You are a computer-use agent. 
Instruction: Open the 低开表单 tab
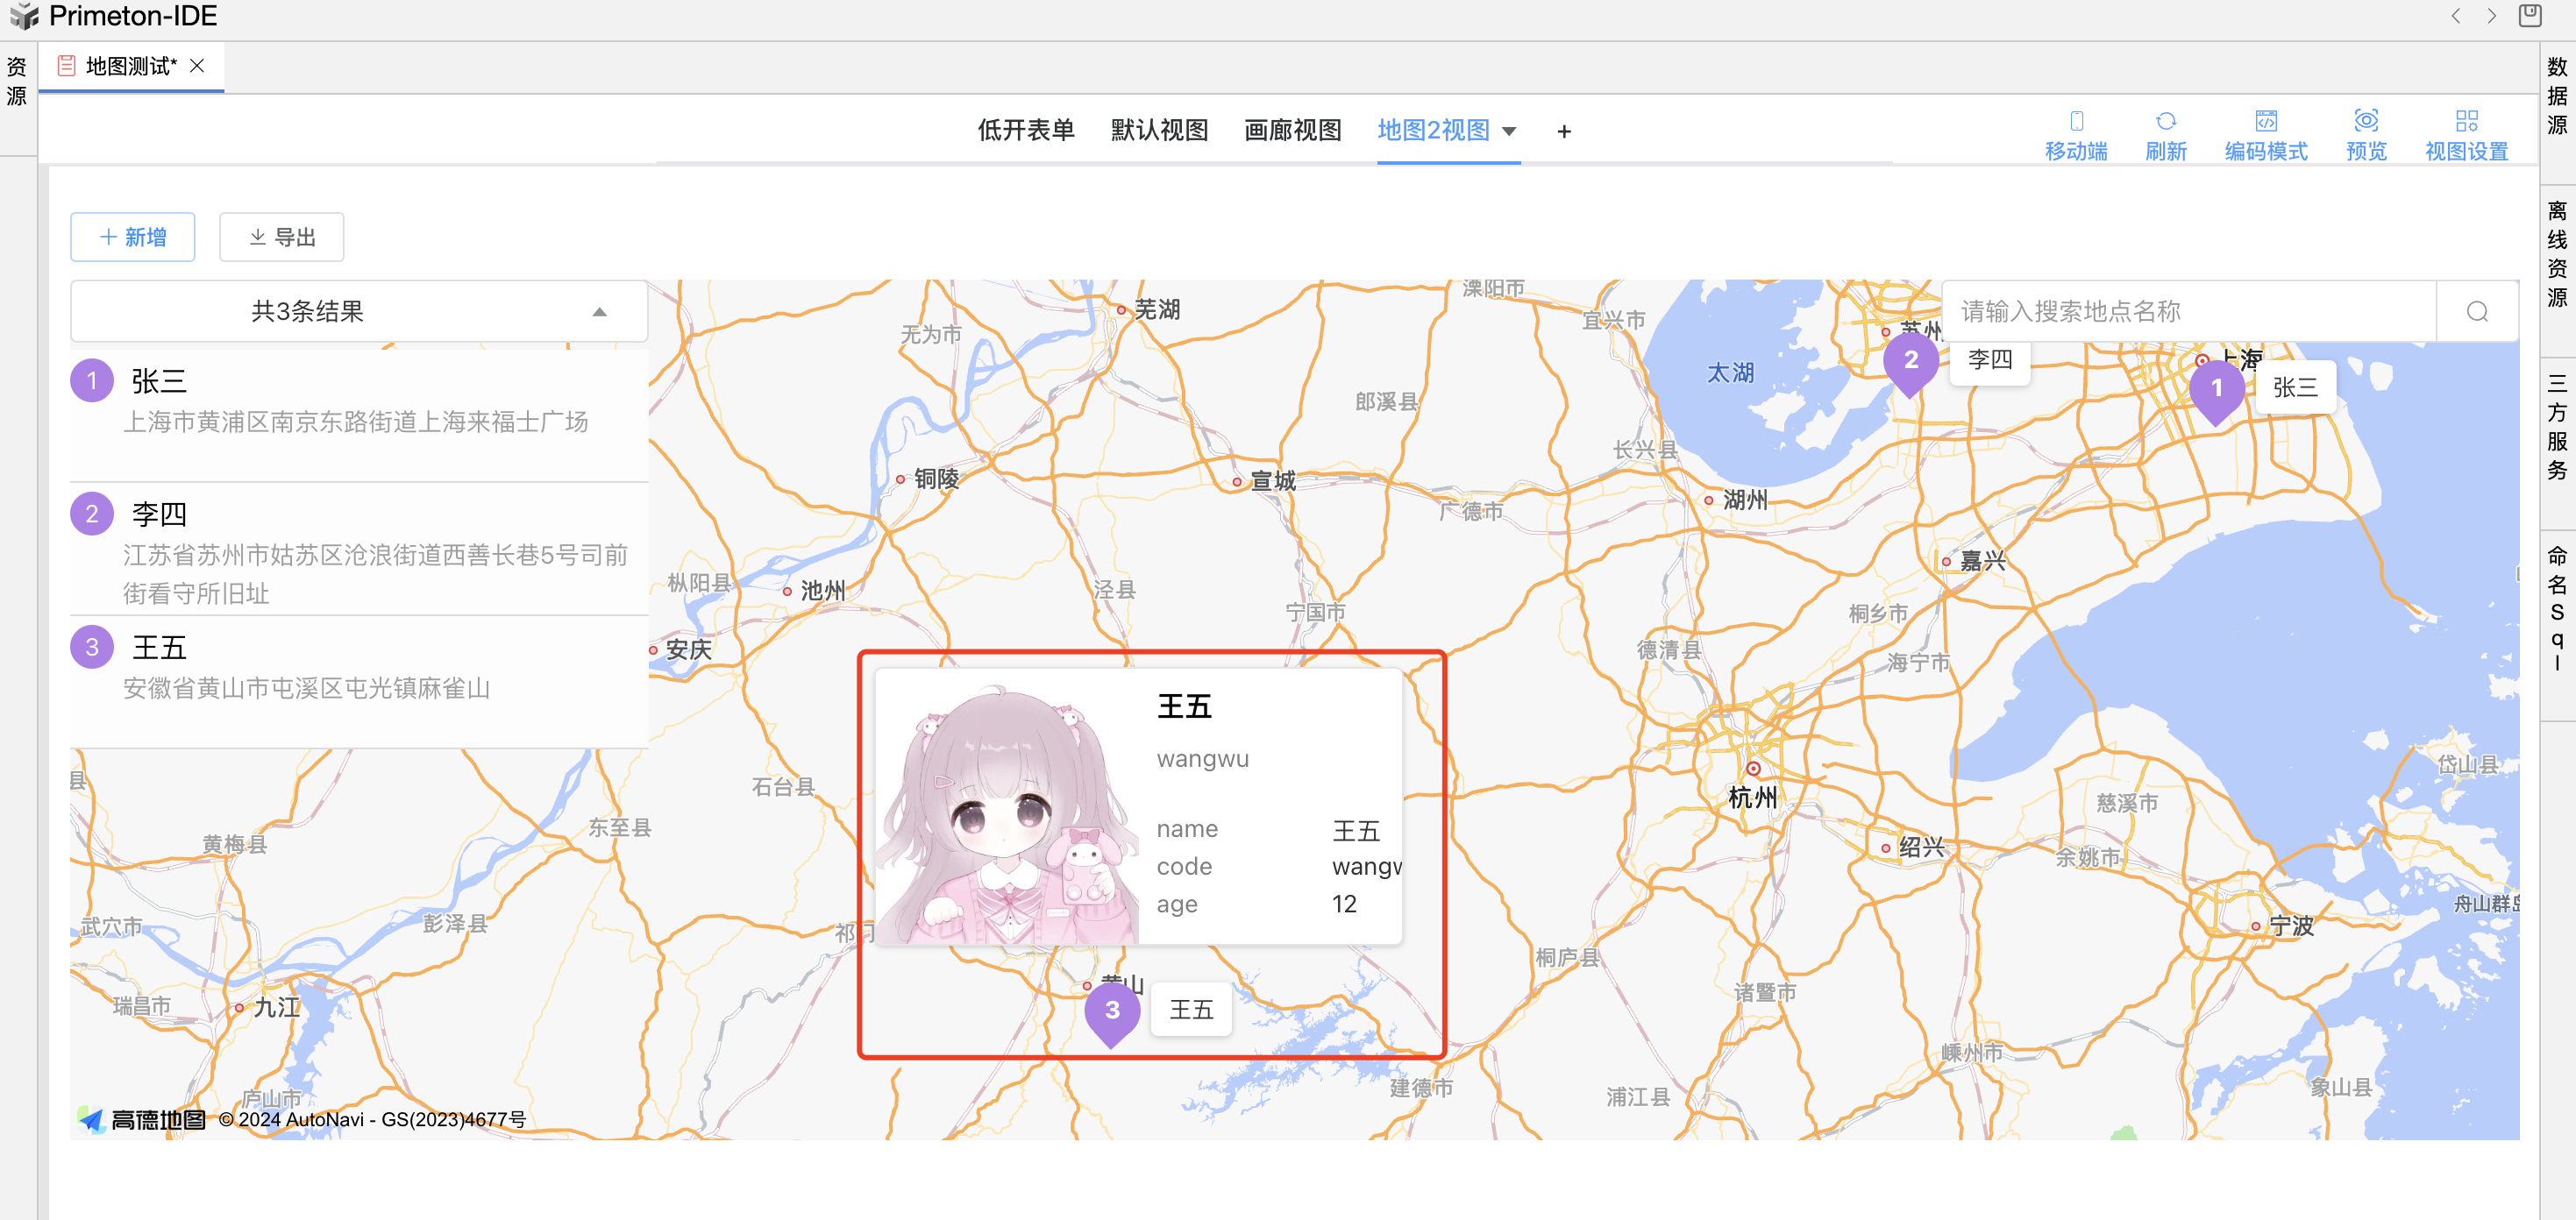tap(1025, 131)
